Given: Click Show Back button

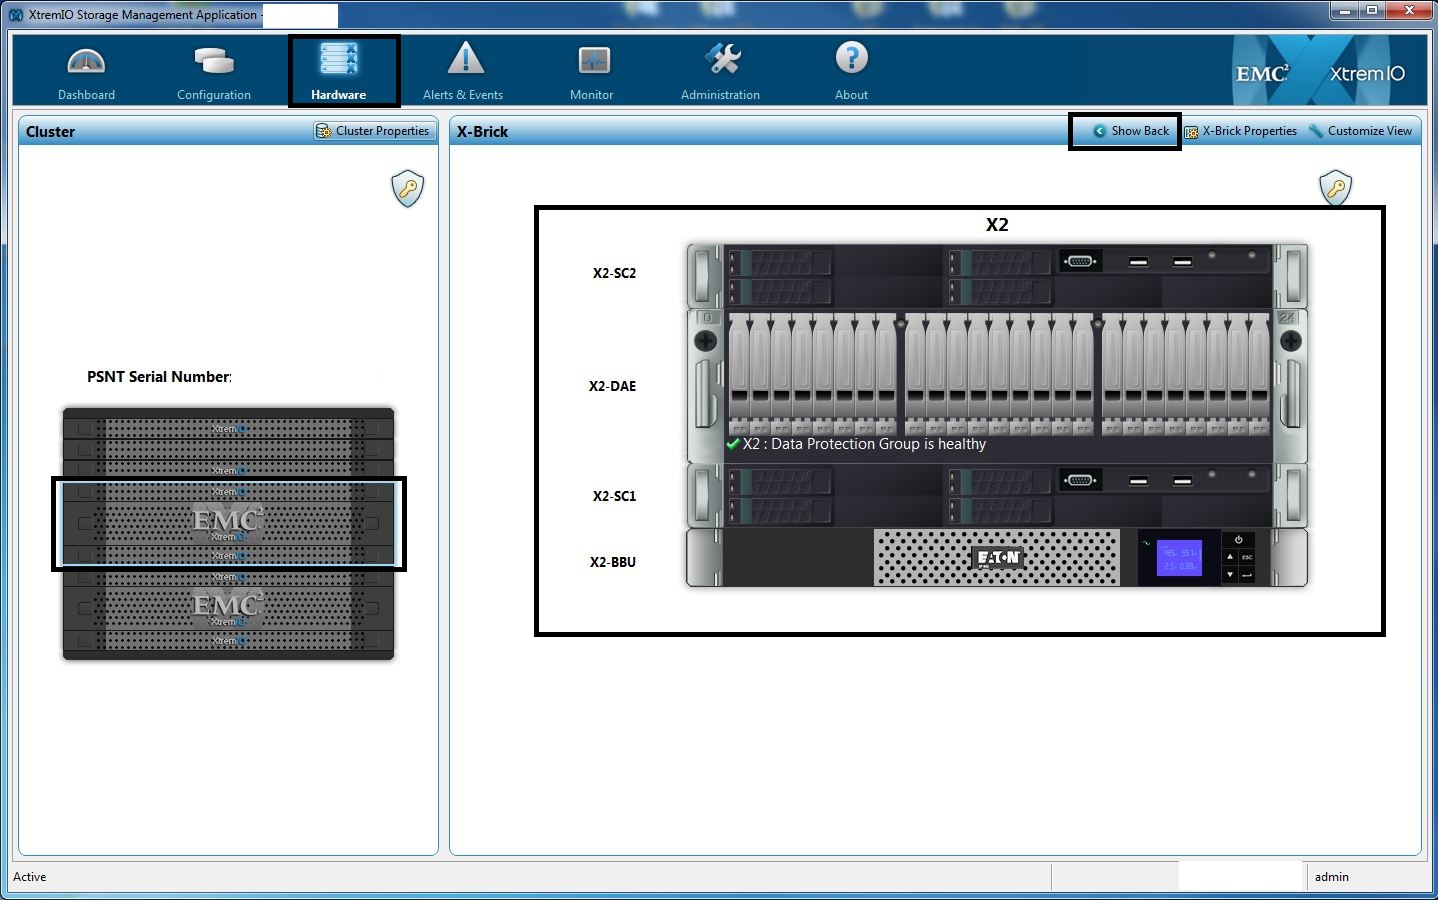Looking at the screenshot, I should pyautogui.click(x=1130, y=131).
